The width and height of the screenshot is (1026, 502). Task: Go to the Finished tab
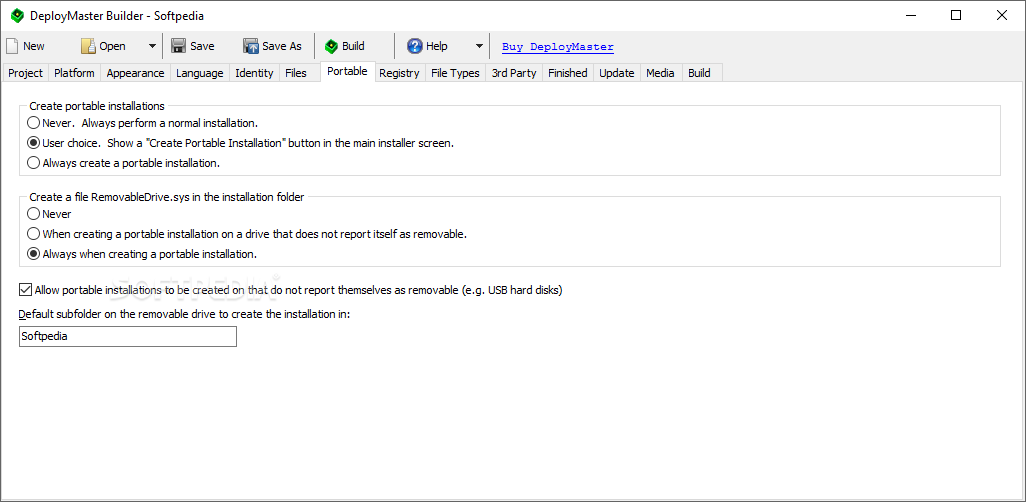coord(568,73)
